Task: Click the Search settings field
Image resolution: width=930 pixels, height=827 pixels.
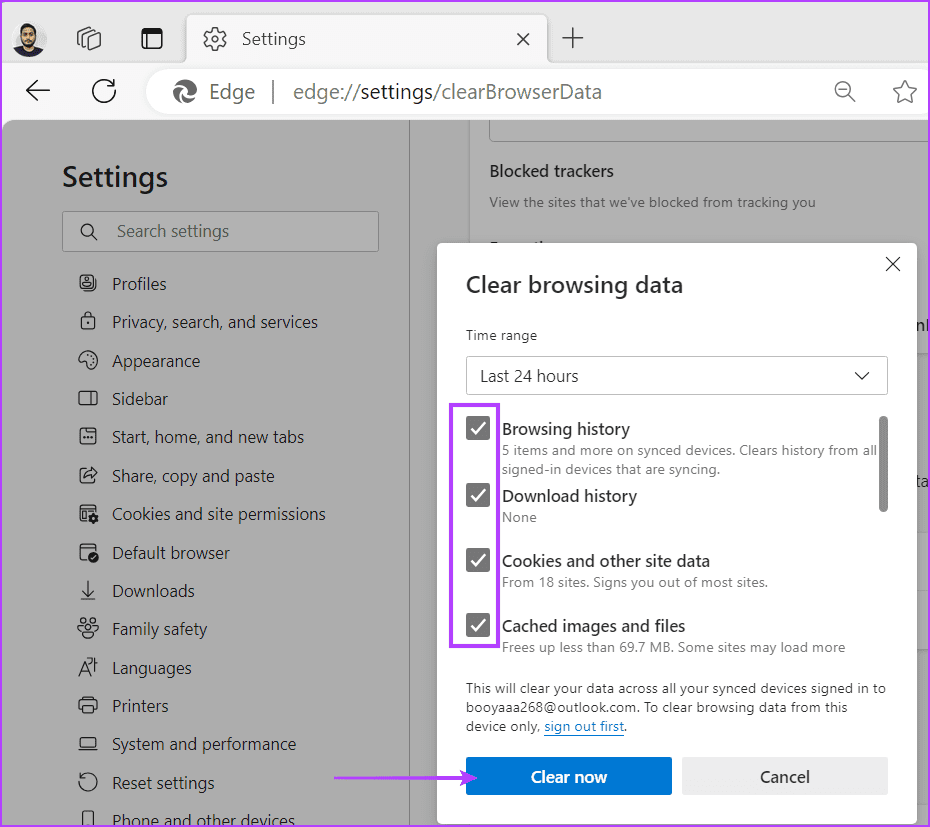Action: 221,231
